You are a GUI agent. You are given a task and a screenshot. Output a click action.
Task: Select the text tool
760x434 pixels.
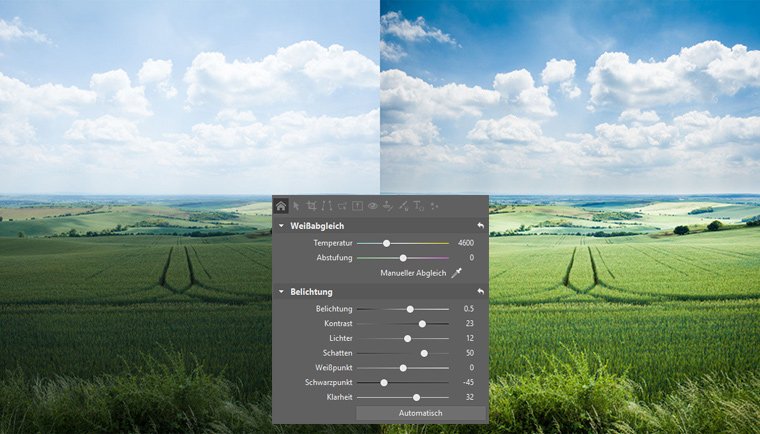point(419,206)
